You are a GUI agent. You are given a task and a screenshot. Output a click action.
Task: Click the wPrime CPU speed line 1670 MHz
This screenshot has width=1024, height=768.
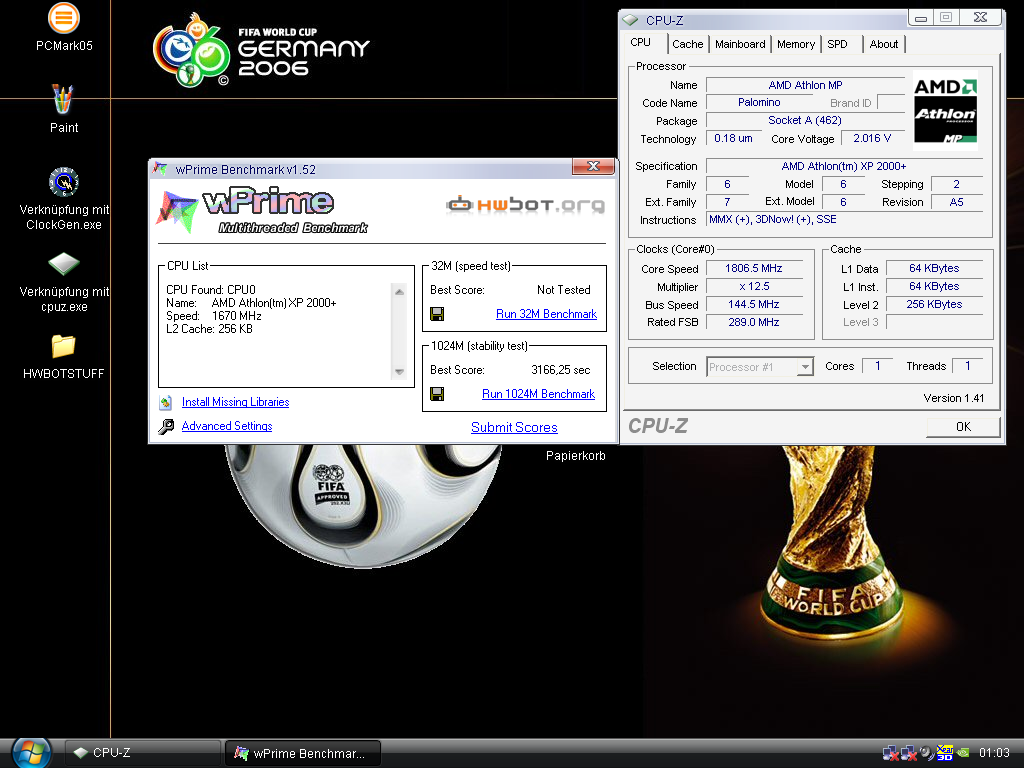pos(214,316)
